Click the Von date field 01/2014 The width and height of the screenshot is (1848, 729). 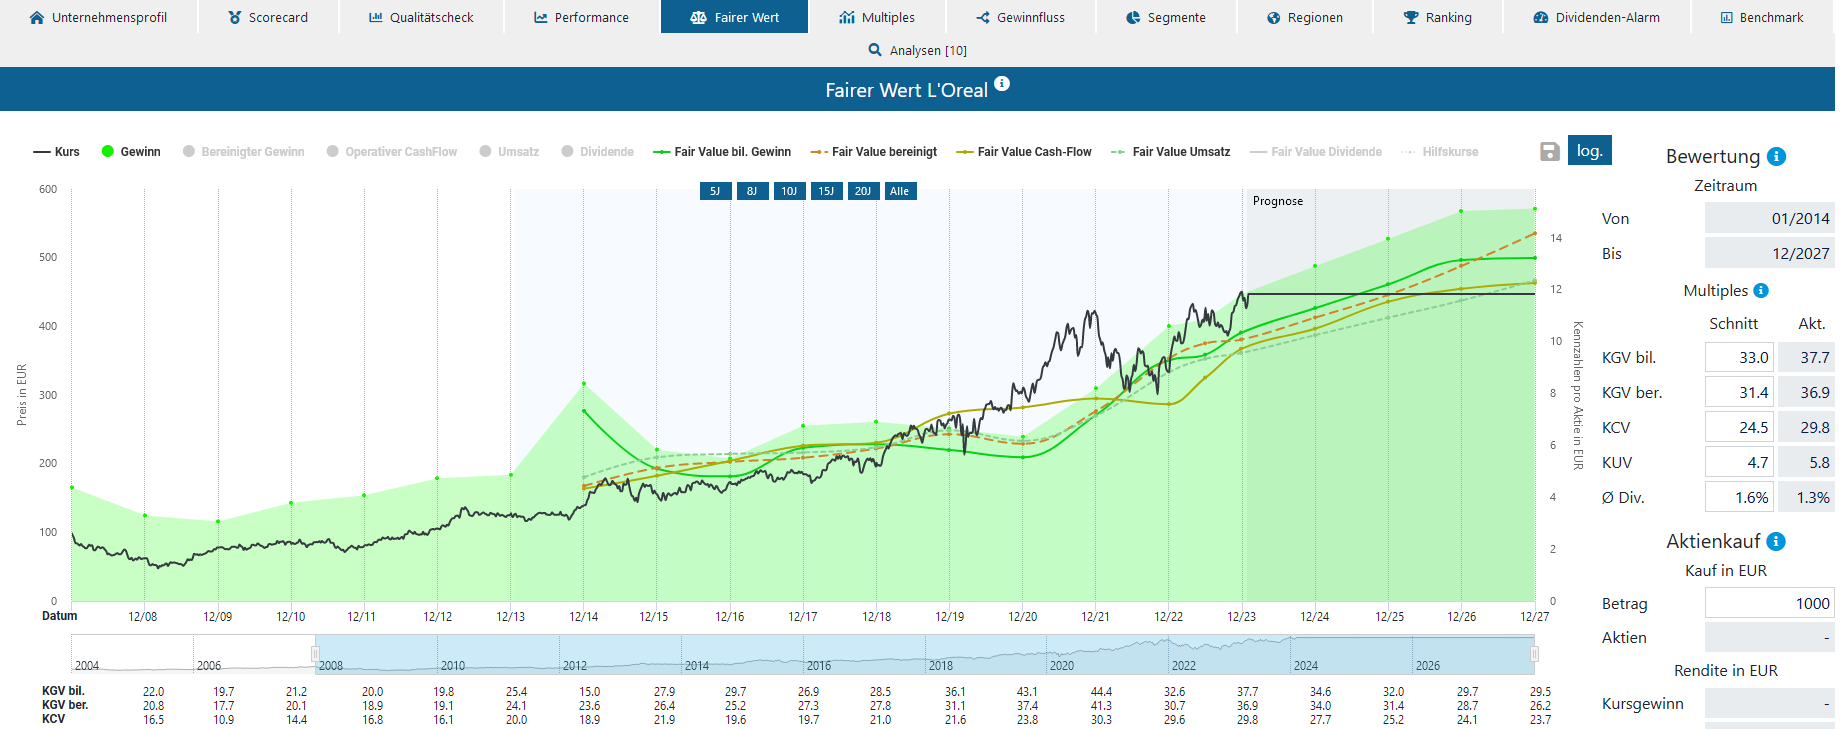[1769, 218]
